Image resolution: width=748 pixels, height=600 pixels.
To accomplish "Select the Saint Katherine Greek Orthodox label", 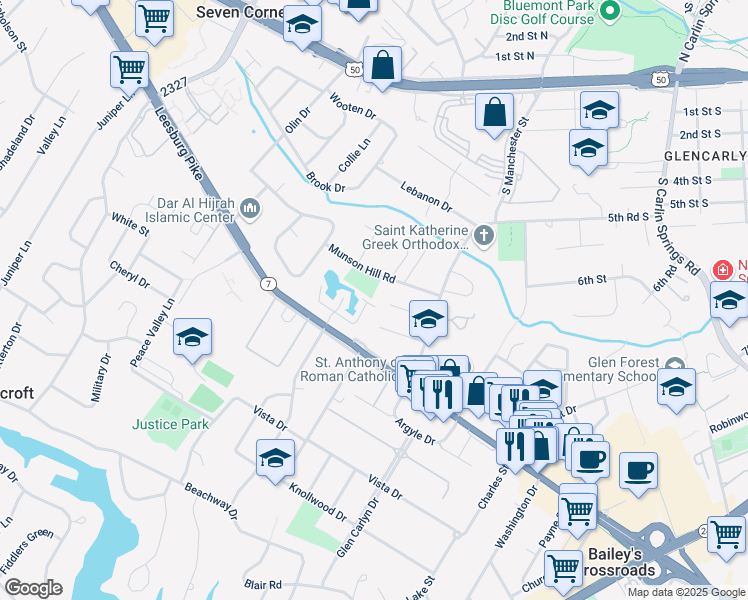I will 416,237.
